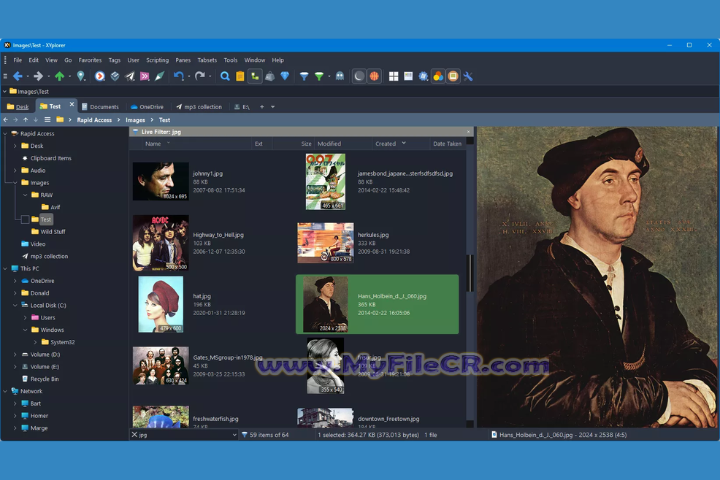Click the blue gear configuration icon
The width and height of the screenshot is (720, 480).
coord(423,76)
